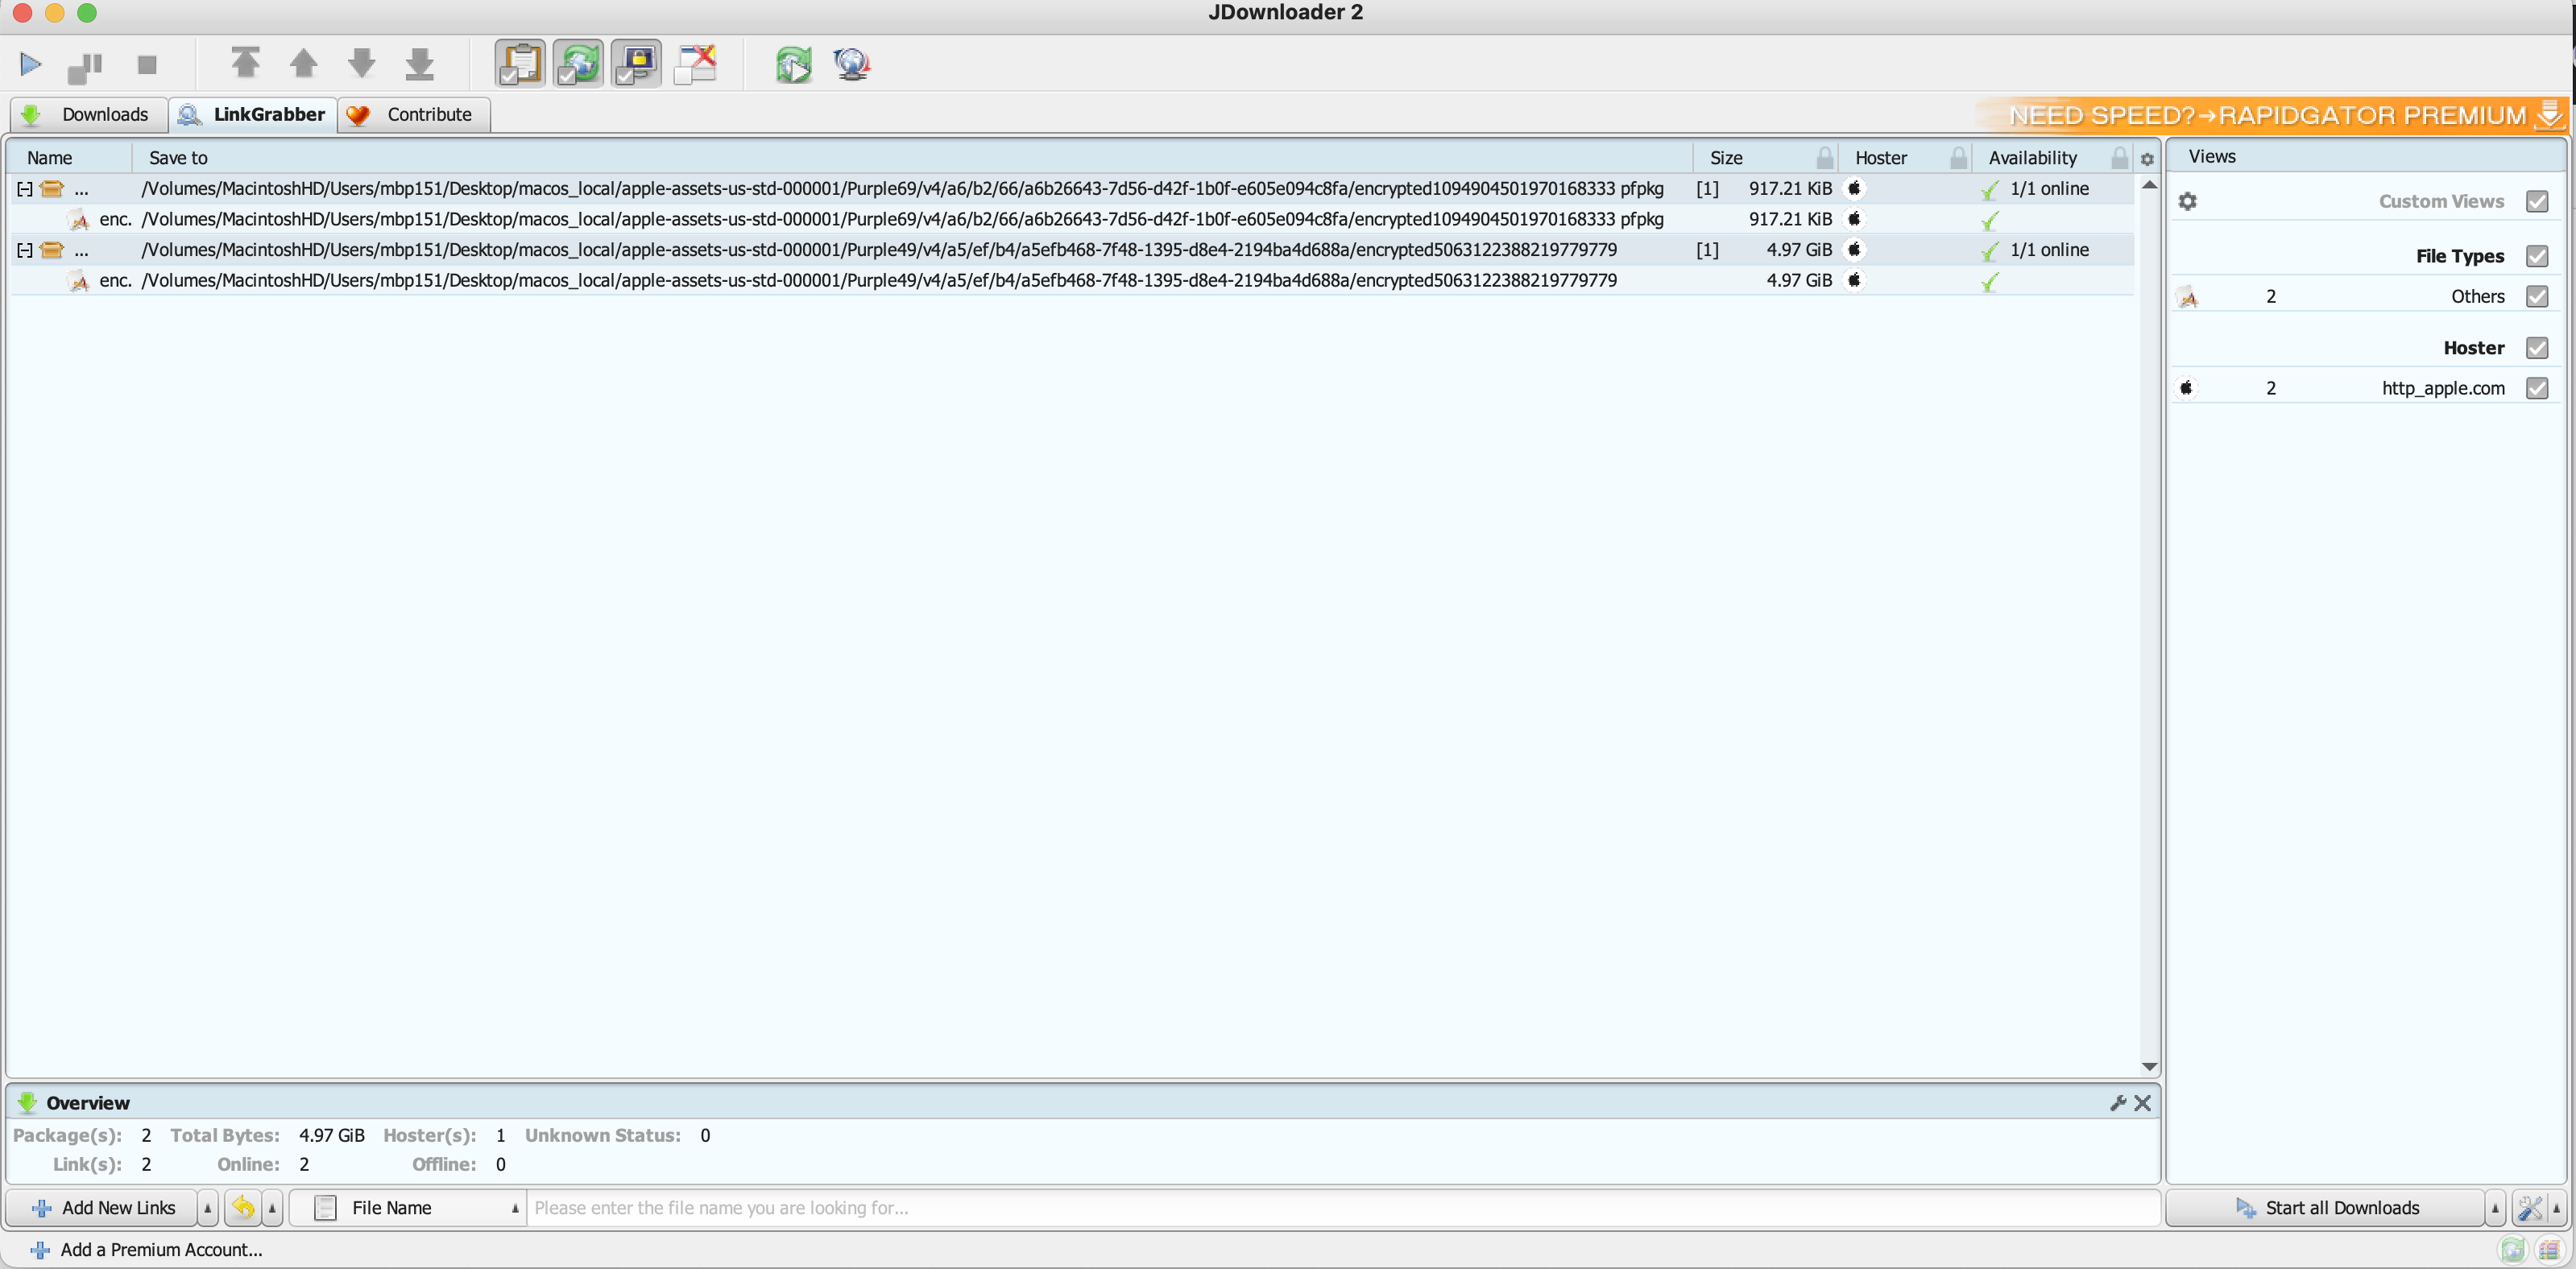
Task: Click the status bar reconnect globe icon
Action: [2513, 1250]
